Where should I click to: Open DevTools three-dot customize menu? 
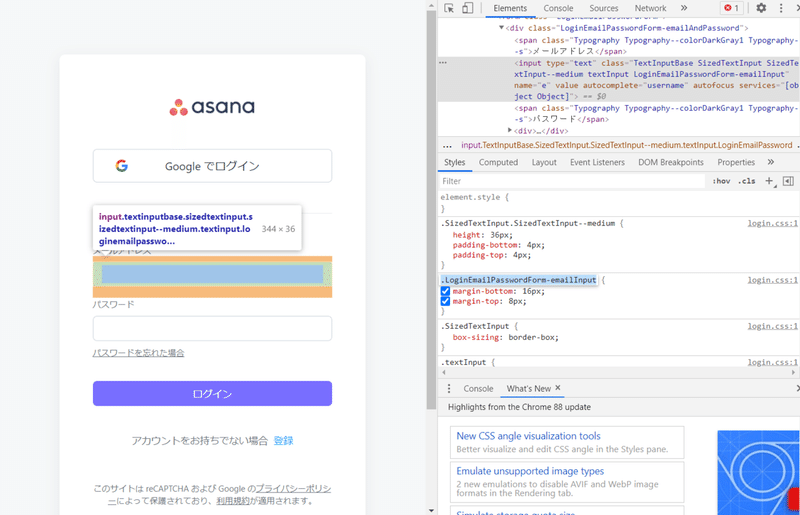pyautogui.click(x=781, y=8)
